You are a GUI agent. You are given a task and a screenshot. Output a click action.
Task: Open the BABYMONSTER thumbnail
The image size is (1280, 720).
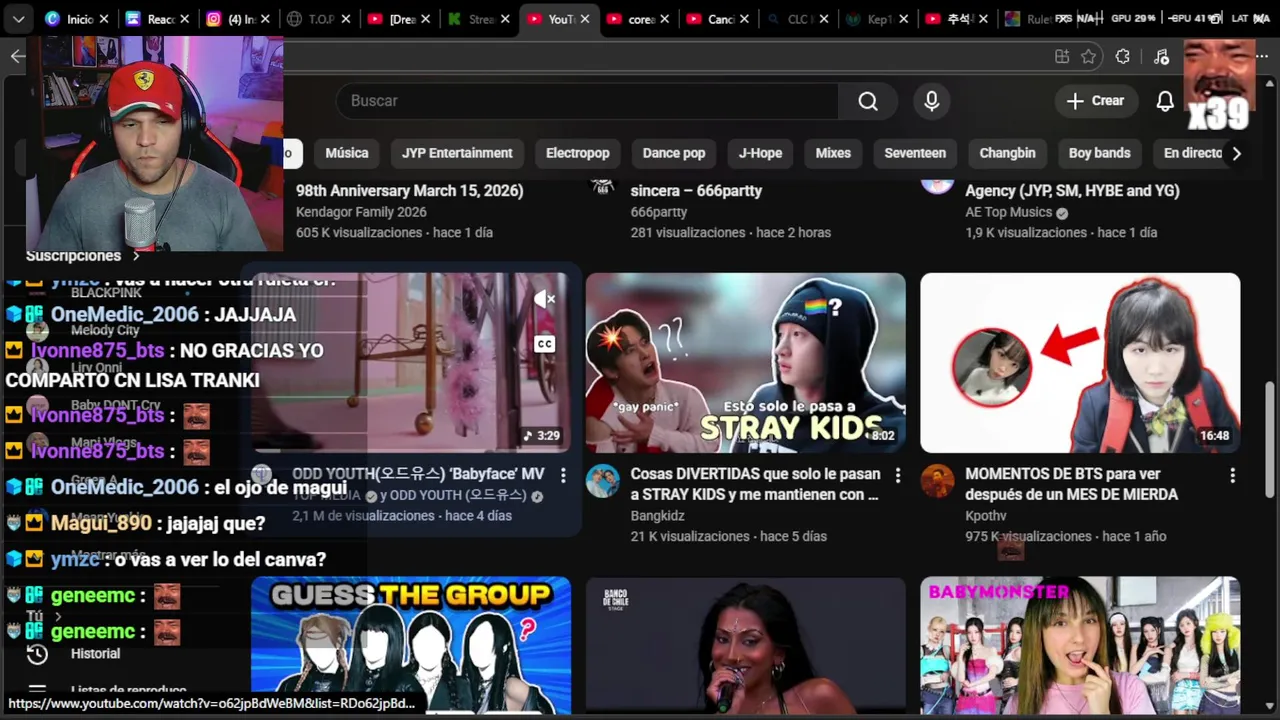1080,644
